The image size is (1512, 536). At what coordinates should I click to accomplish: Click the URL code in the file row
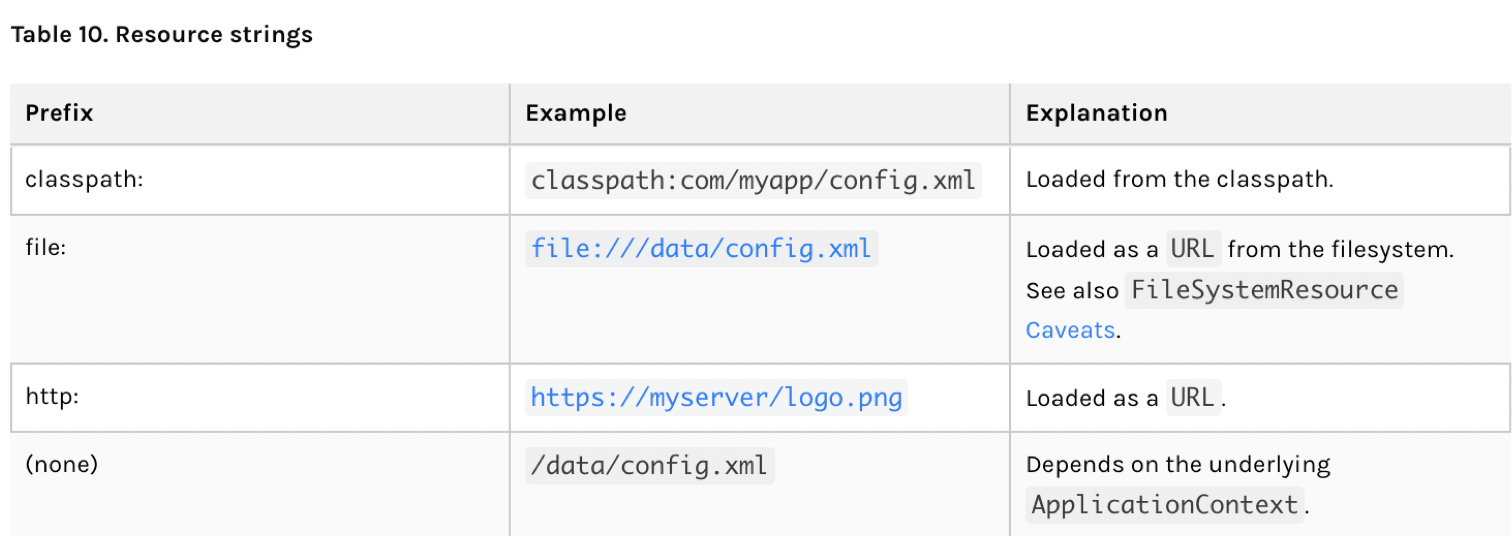click(1192, 248)
